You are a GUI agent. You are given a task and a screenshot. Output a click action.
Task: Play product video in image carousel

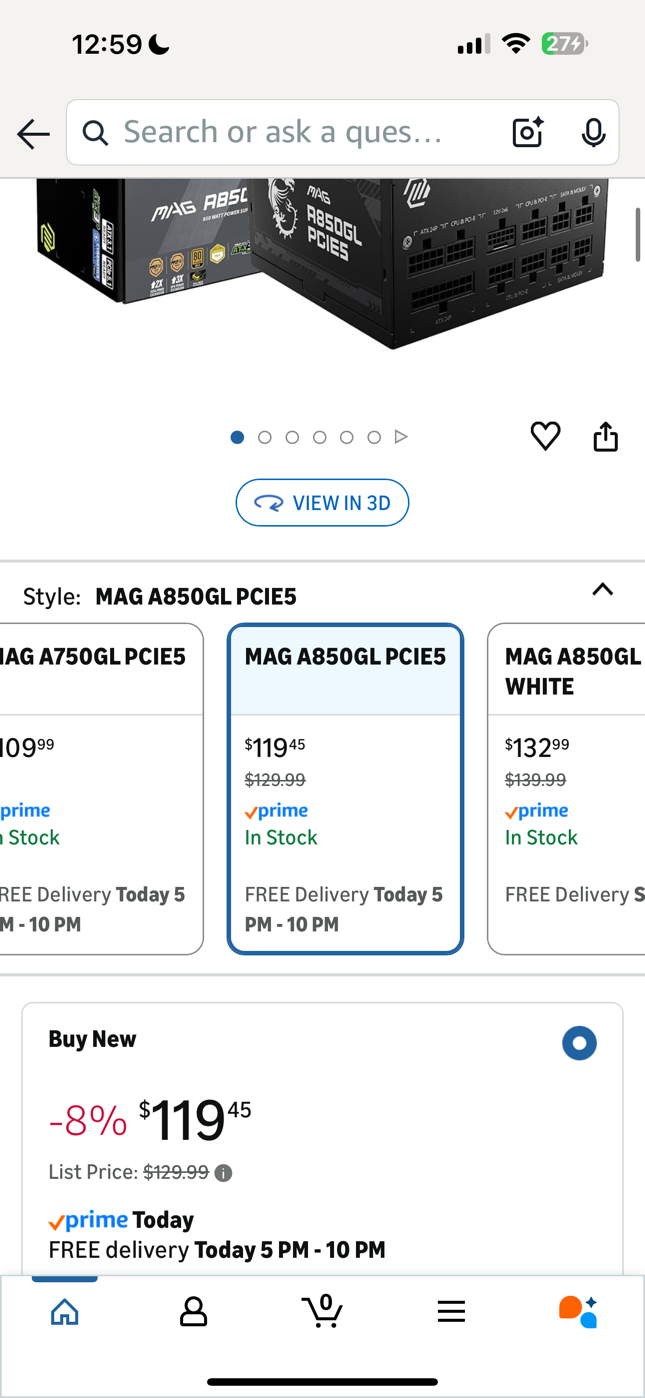(x=401, y=437)
